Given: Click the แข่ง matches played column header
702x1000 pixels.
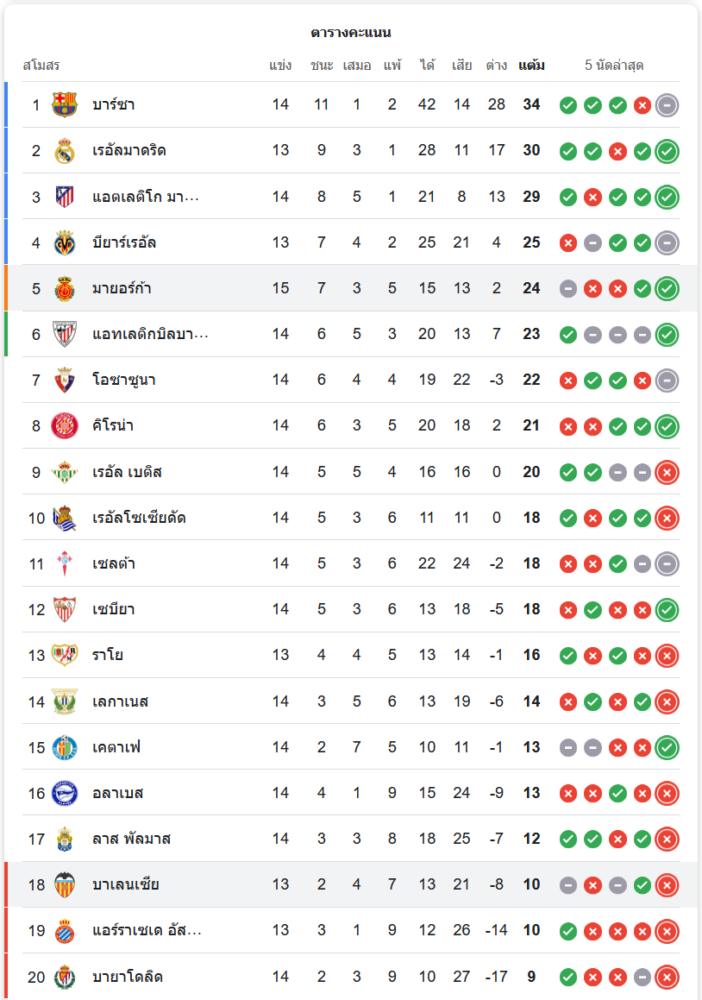Looking at the screenshot, I should click(x=280, y=66).
